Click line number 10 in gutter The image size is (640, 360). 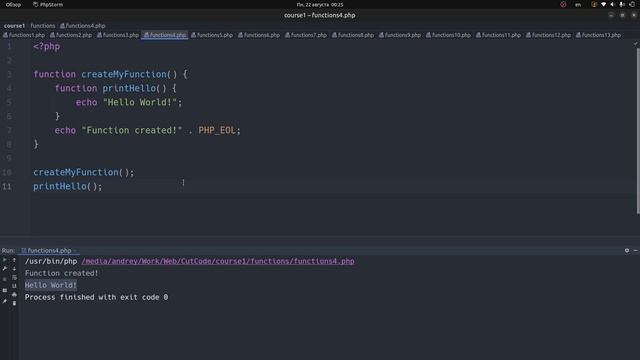7,172
